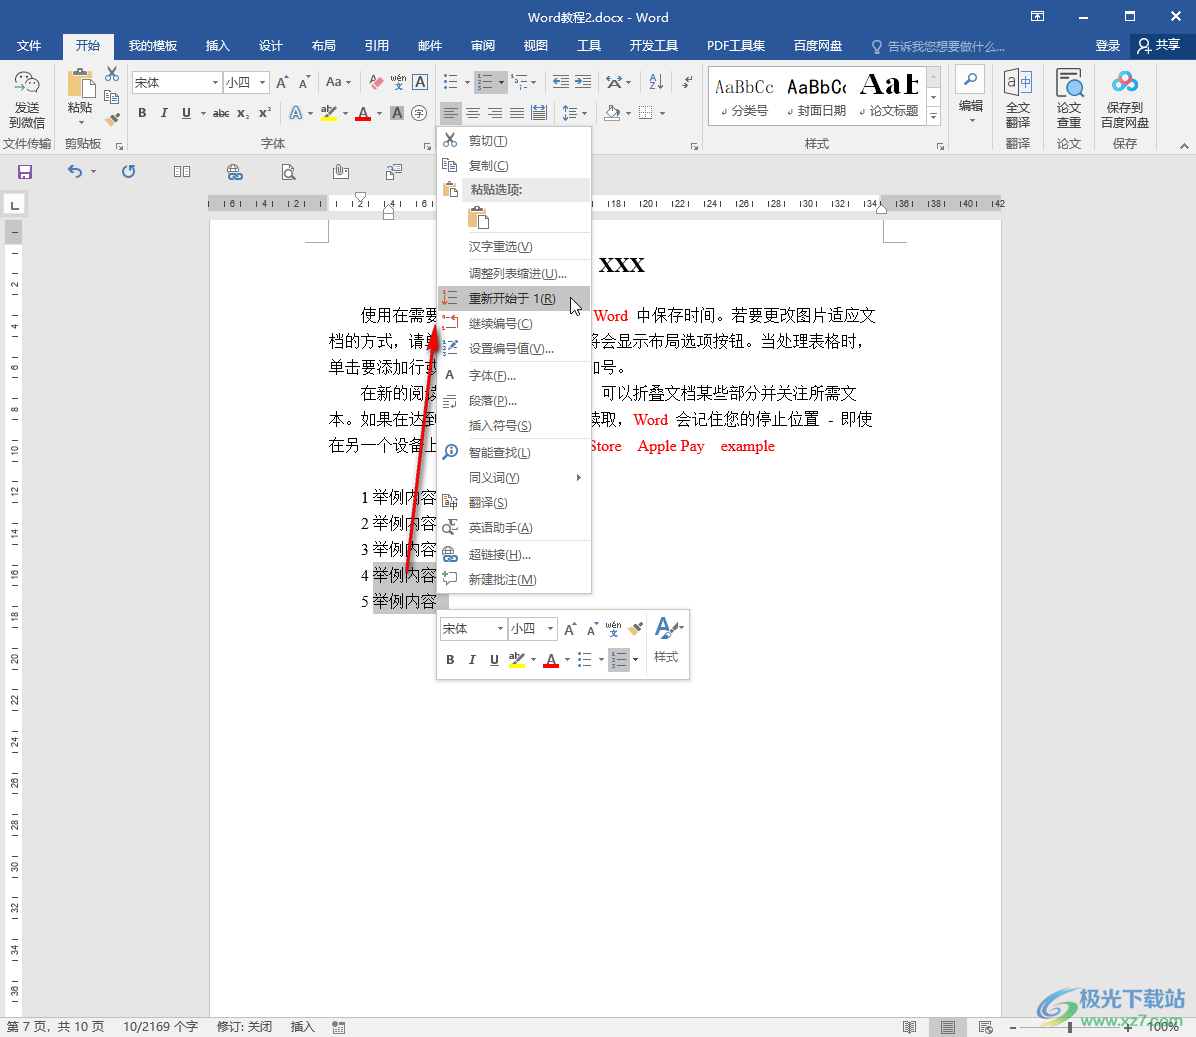Toggle Italic in the ribbon
The image size is (1196, 1037).
[164, 113]
